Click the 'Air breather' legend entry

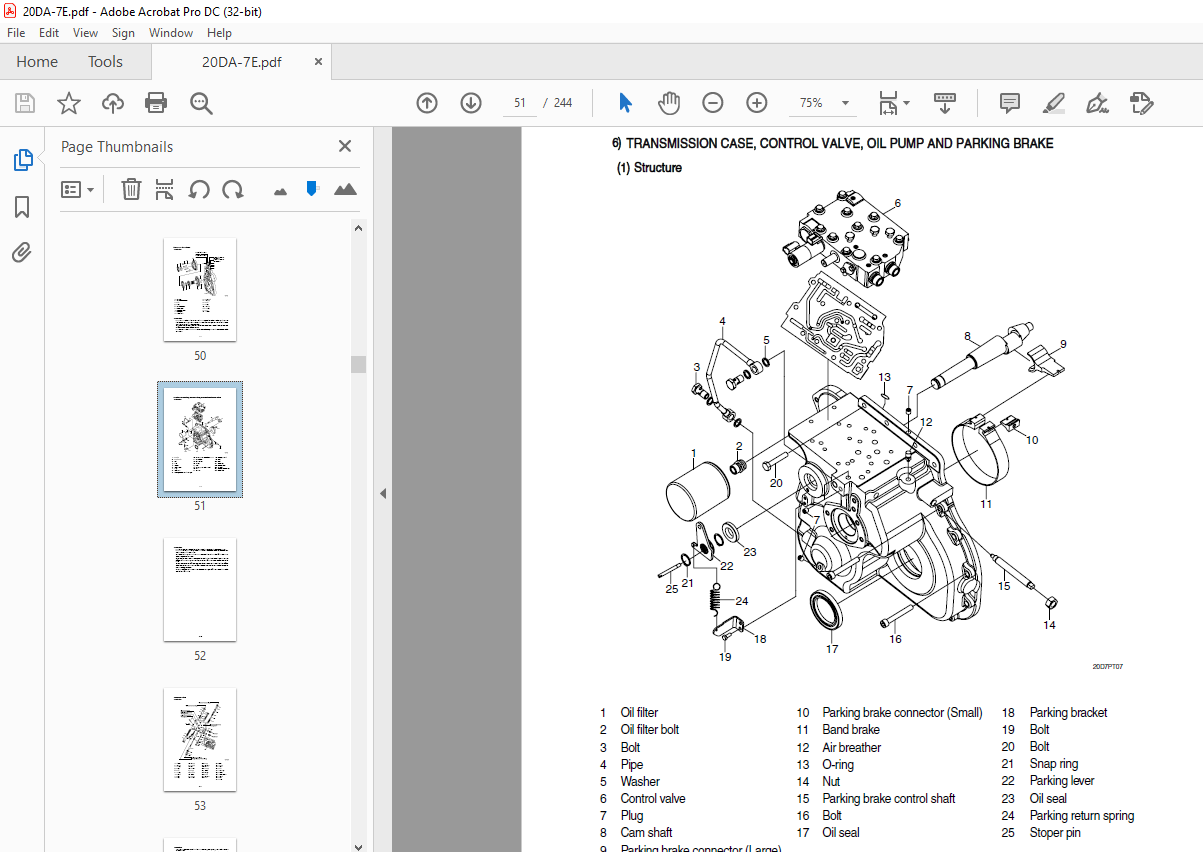click(x=852, y=747)
